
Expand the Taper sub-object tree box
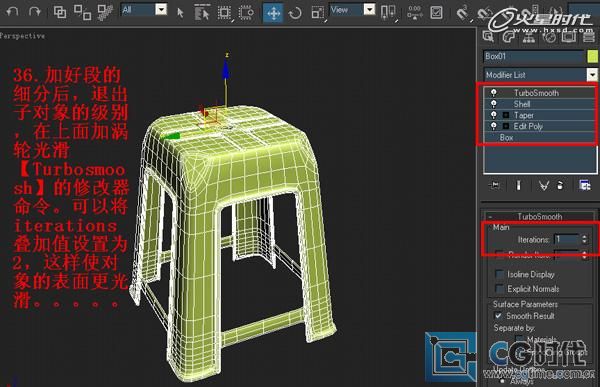coord(506,115)
